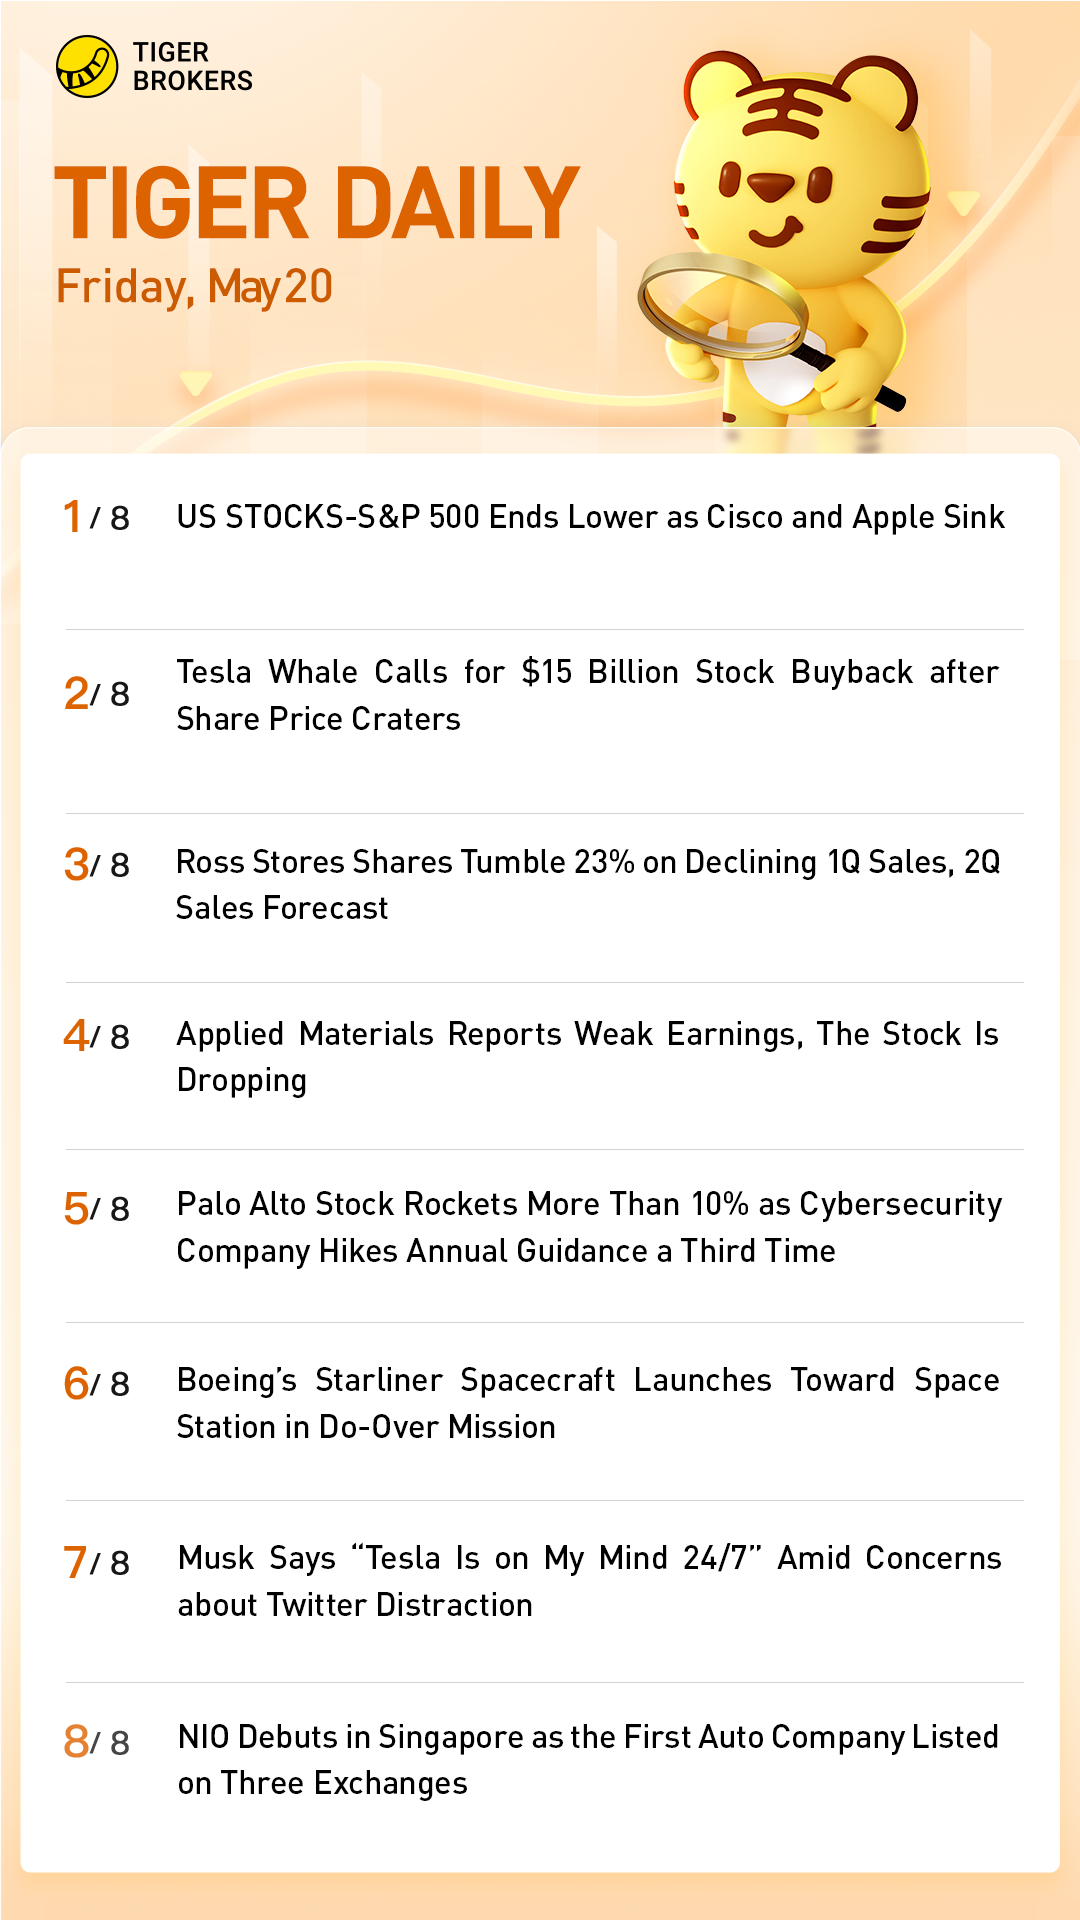This screenshot has height=1920, width=1080.
Task: Open NIO Debuts in Singapore headline
Action: click(x=587, y=1759)
